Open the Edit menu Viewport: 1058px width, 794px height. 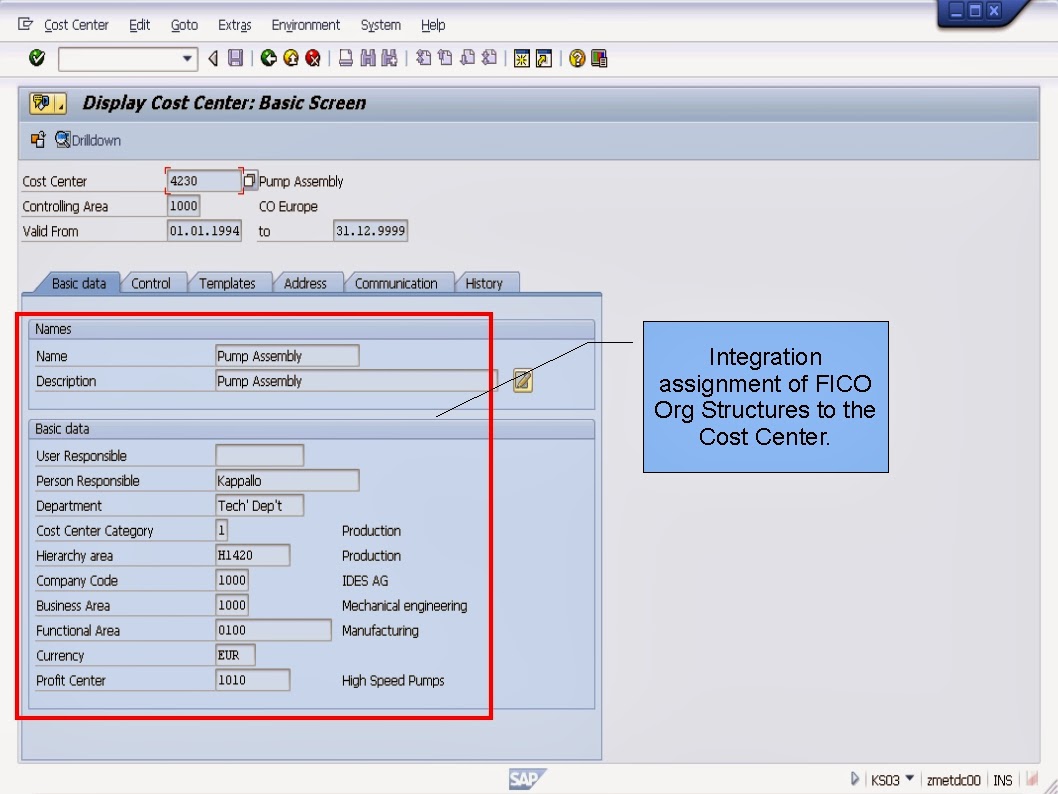click(139, 25)
